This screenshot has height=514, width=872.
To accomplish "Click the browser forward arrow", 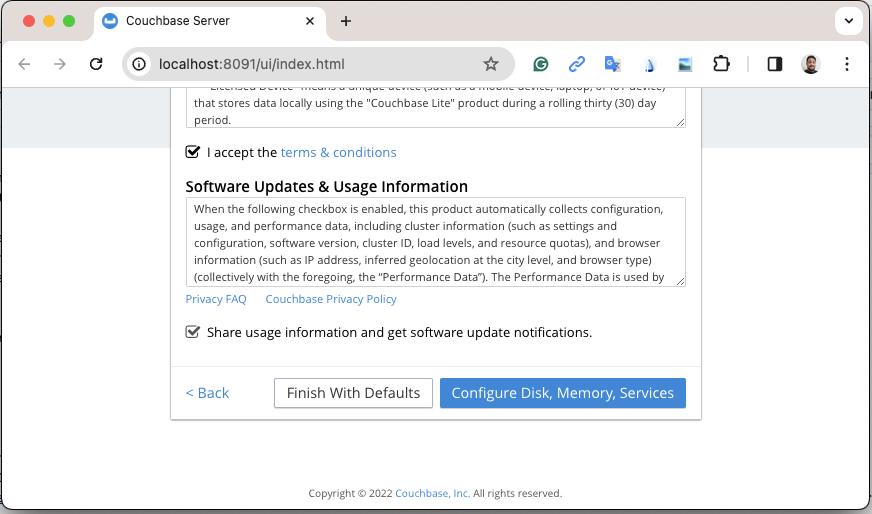I will pos(60,64).
